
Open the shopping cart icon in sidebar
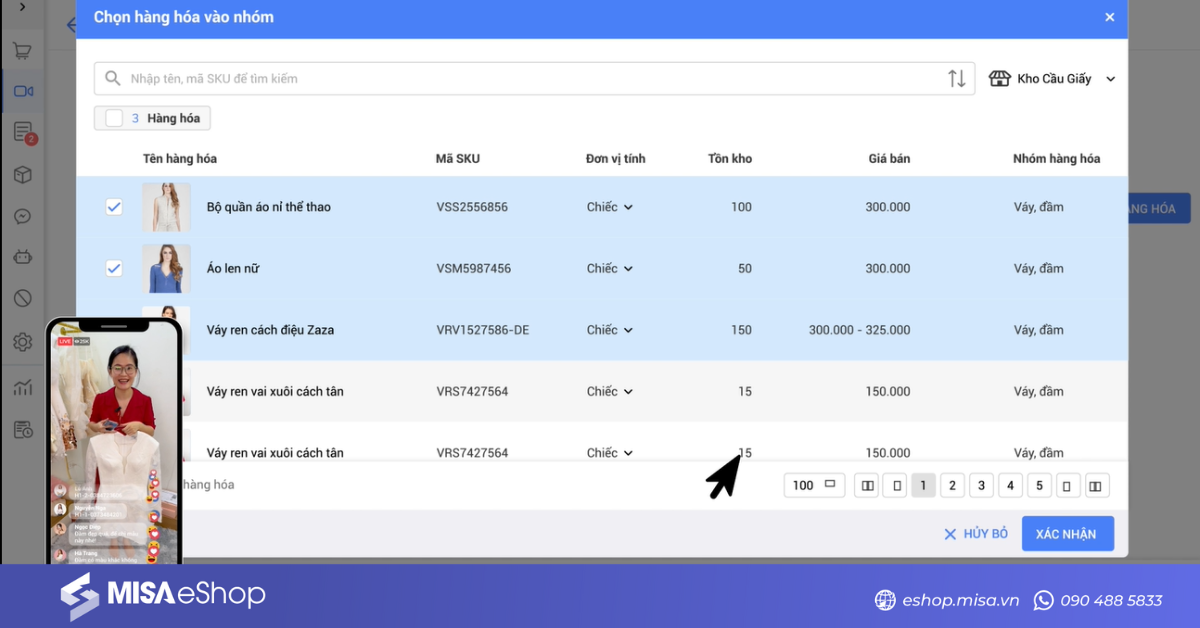22,51
